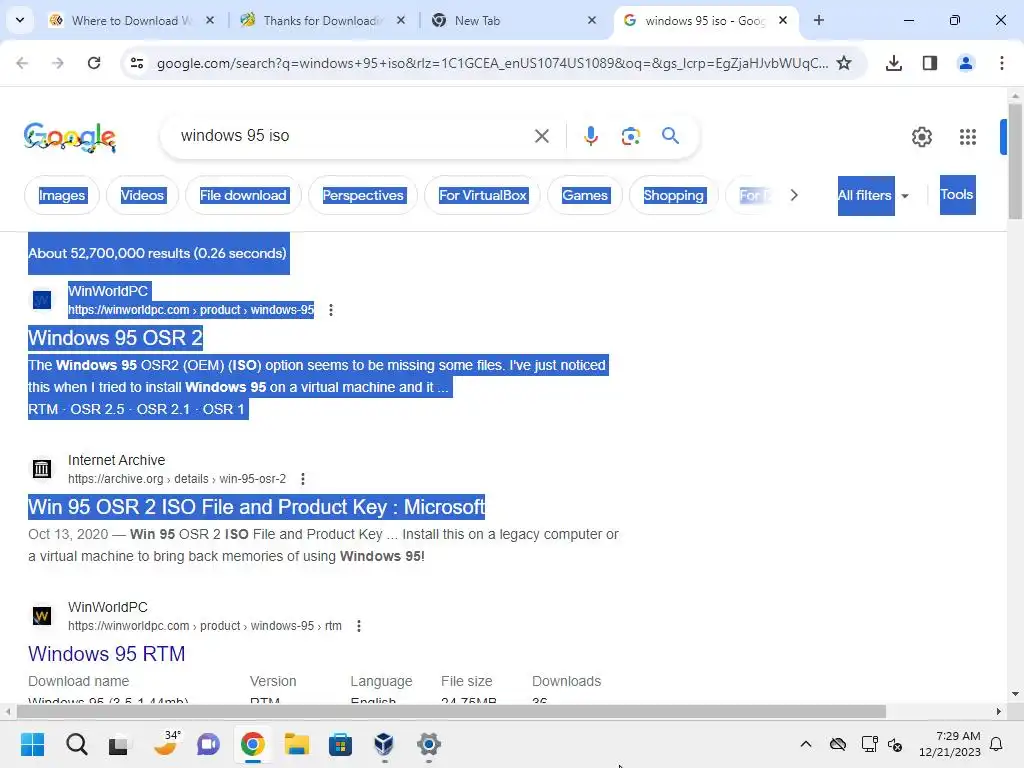Screen dimensions: 1024x768
Task: Select the 'windows 95 iso' Google tab
Action: click(x=705, y=20)
